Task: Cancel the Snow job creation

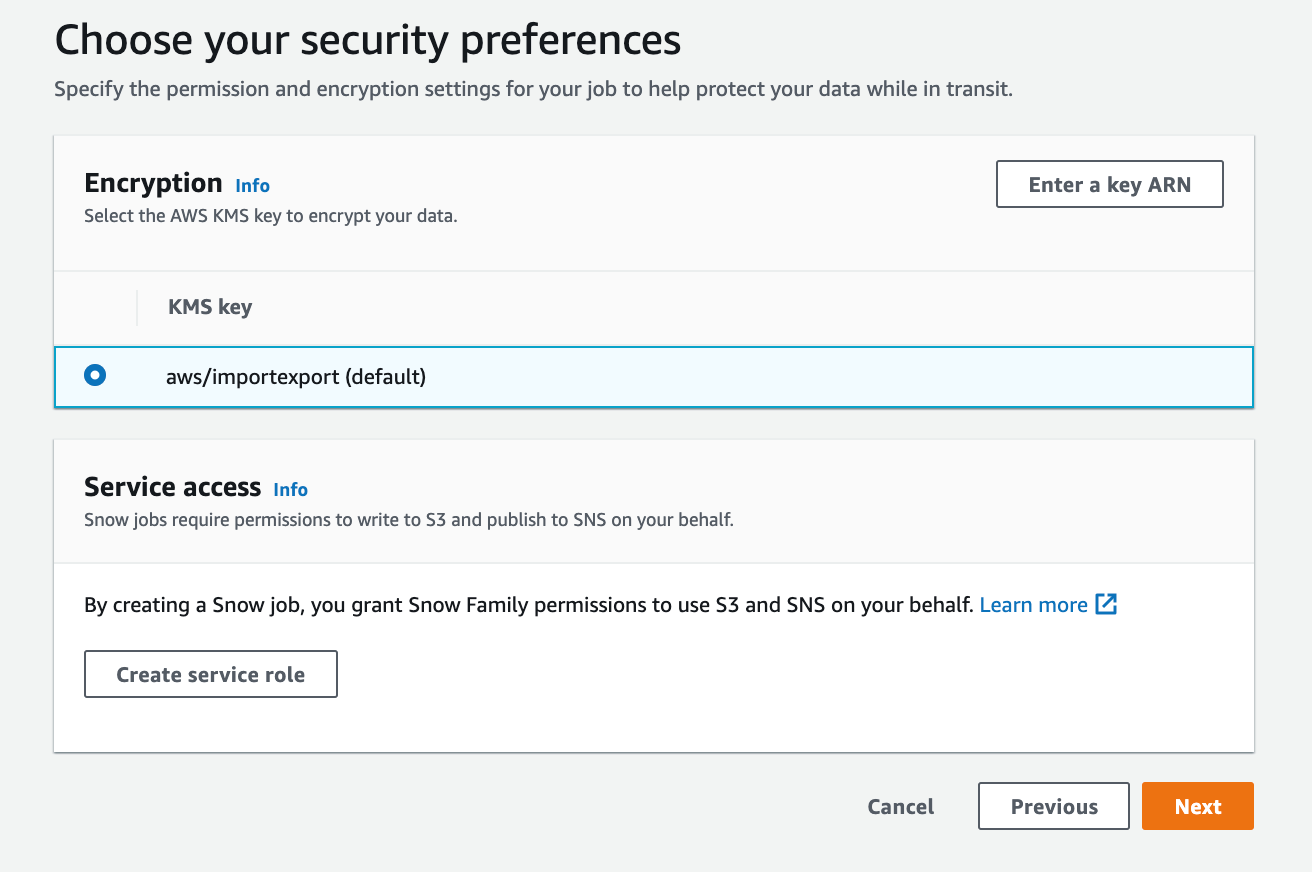Action: tap(899, 806)
